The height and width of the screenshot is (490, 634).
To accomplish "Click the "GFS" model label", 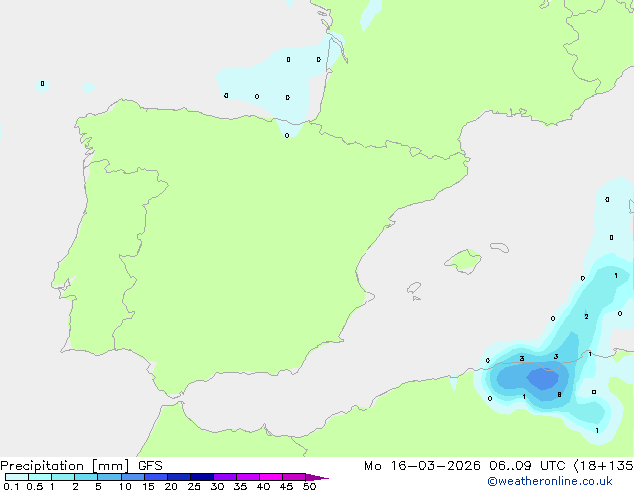I will pyautogui.click(x=150, y=466).
